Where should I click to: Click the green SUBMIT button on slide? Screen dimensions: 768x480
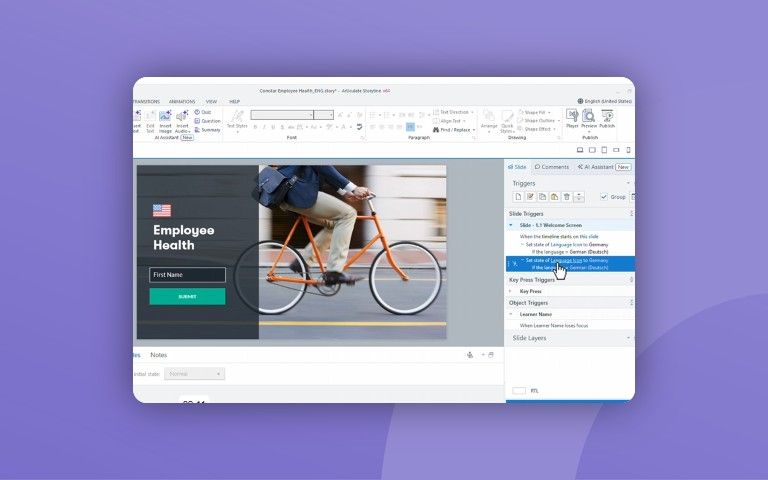coord(187,296)
